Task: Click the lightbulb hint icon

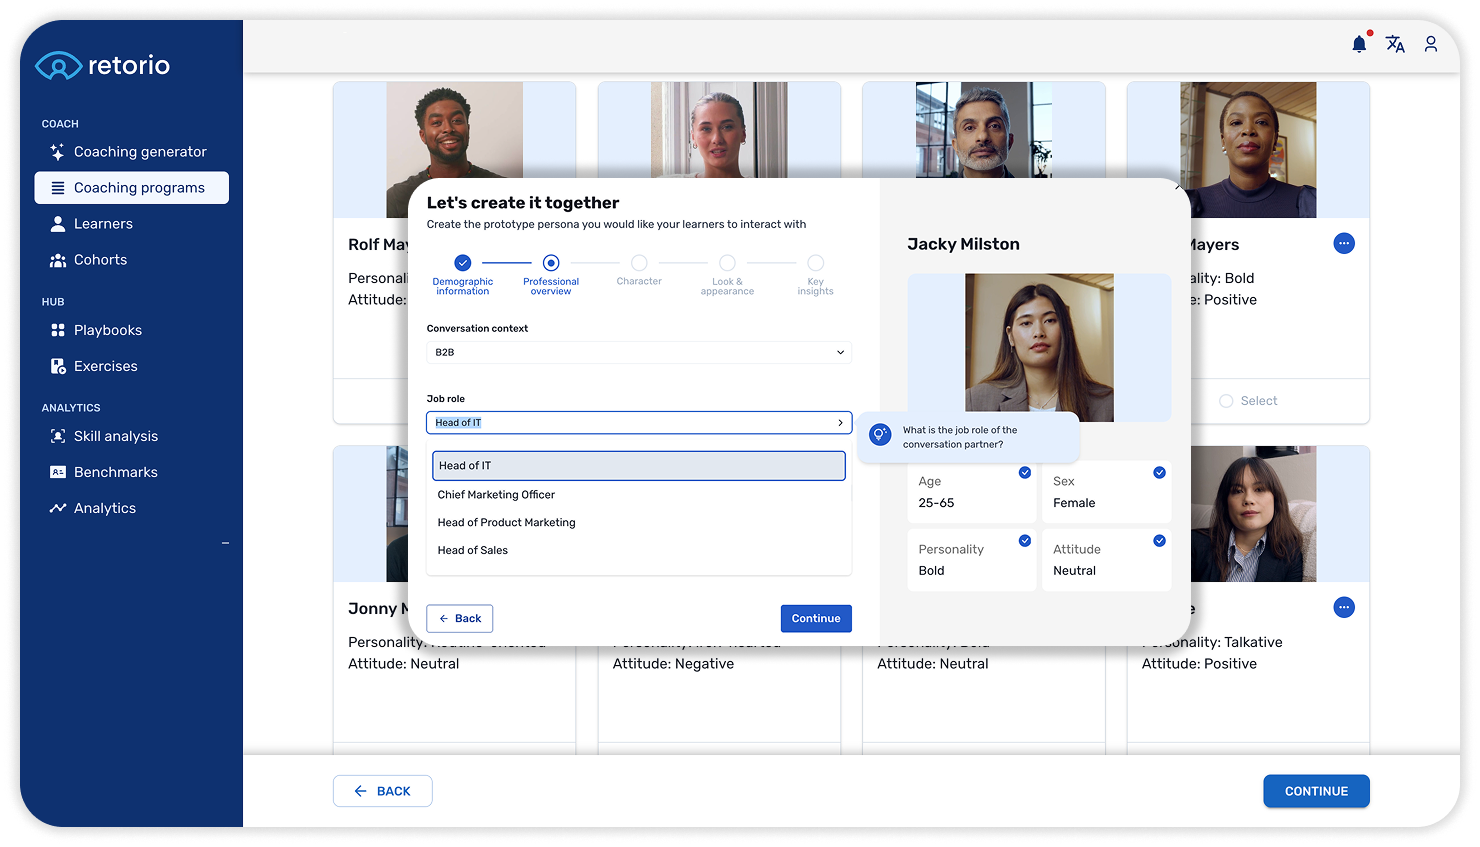Action: 880,435
